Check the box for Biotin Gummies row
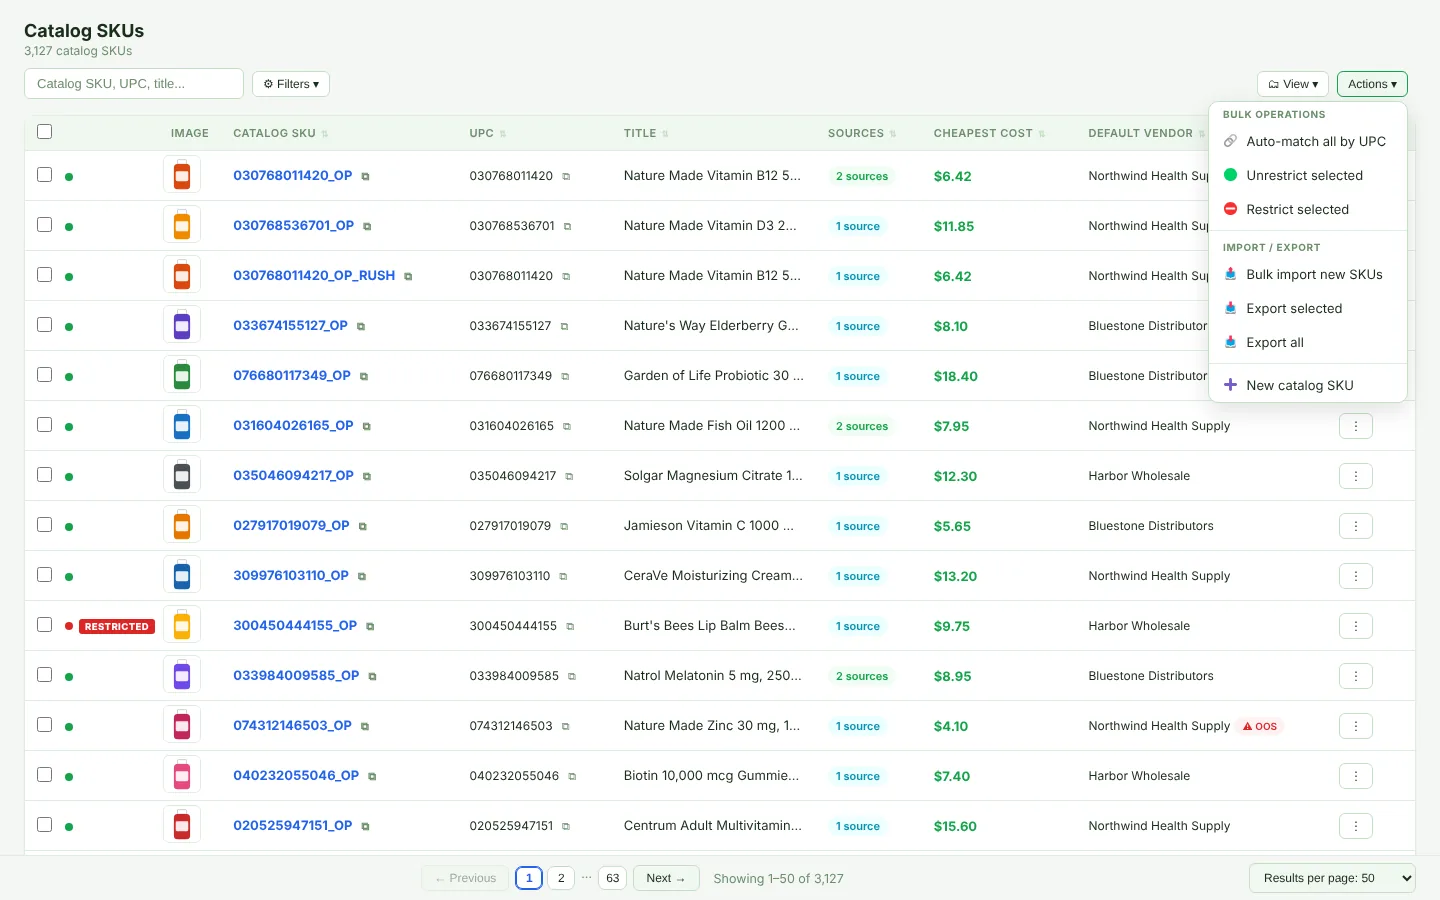The image size is (1440, 900). pyautogui.click(x=44, y=775)
